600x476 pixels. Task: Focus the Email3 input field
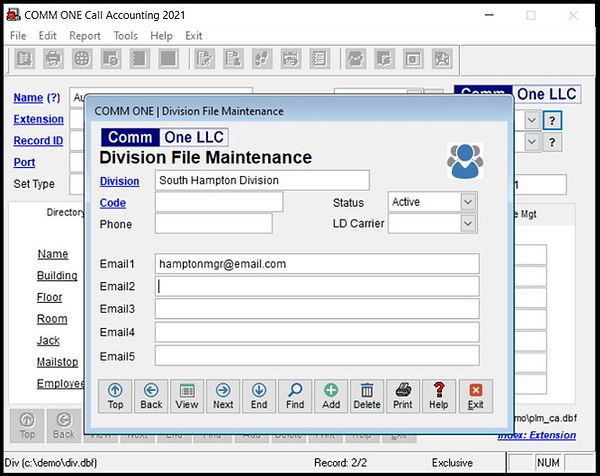point(317,309)
